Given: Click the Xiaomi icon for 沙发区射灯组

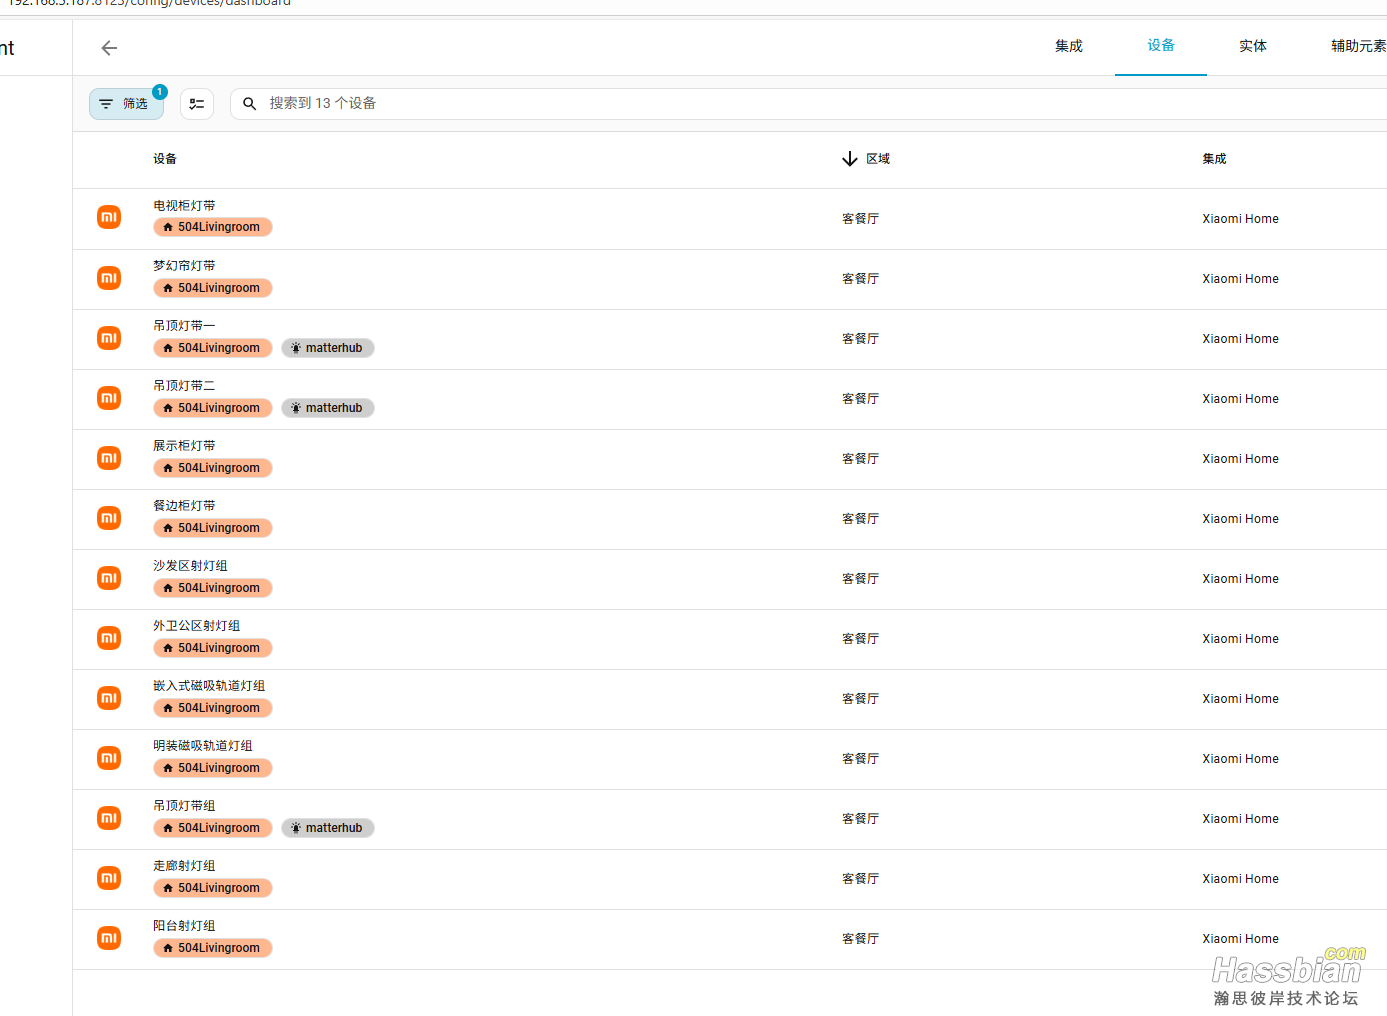Looking at the screenshot, I should click(x=109, y=578).
